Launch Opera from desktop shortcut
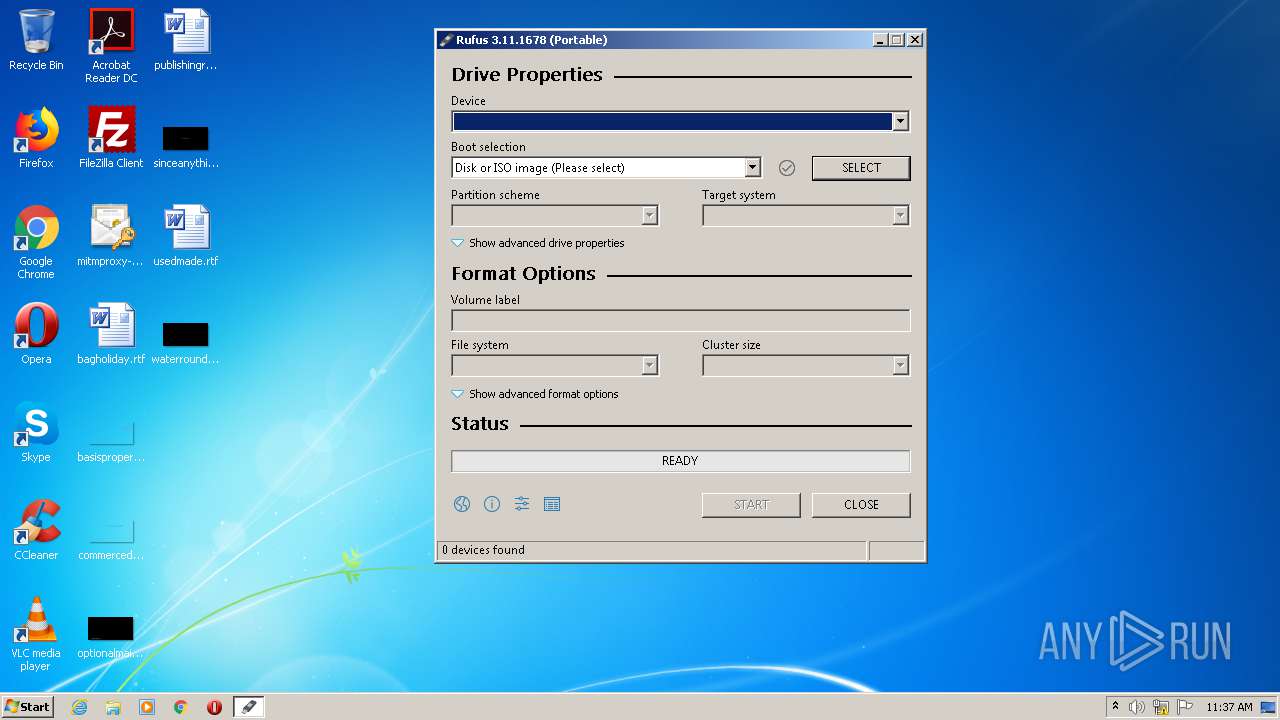This screenshot has width=1280, height=720. coord(36,334)
